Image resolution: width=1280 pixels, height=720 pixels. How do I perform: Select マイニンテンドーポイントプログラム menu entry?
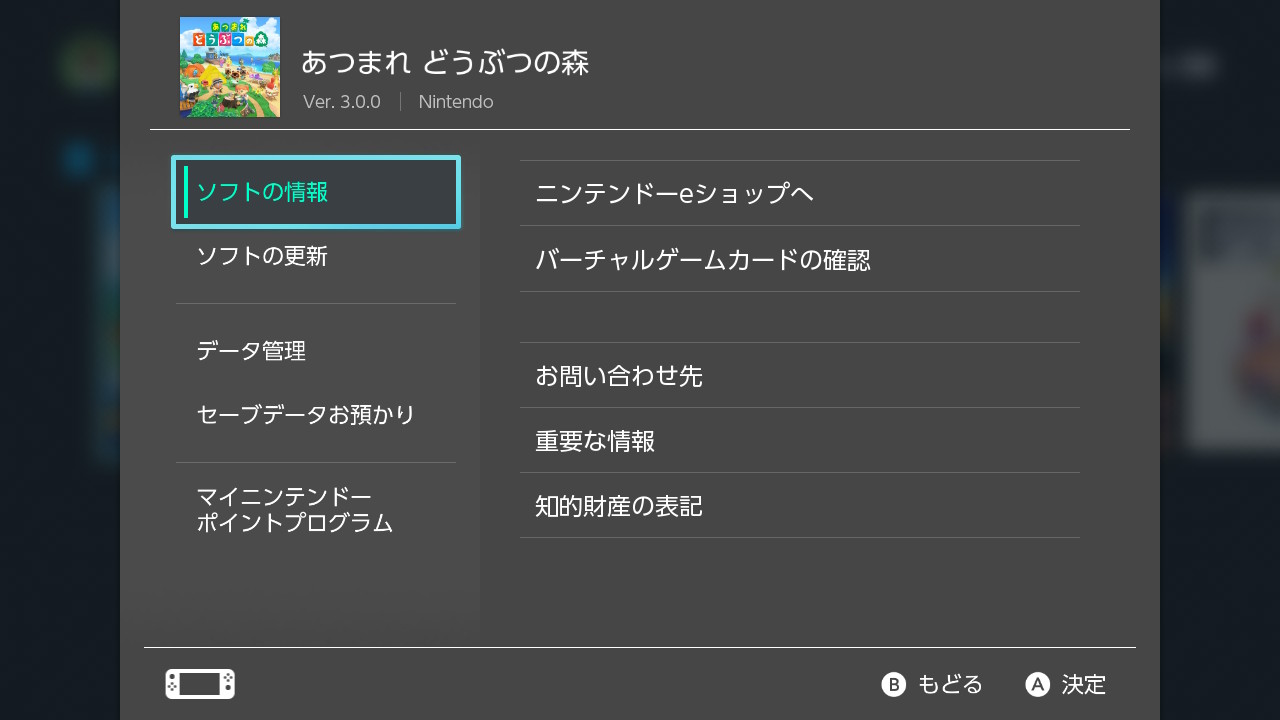pos(295,510)
